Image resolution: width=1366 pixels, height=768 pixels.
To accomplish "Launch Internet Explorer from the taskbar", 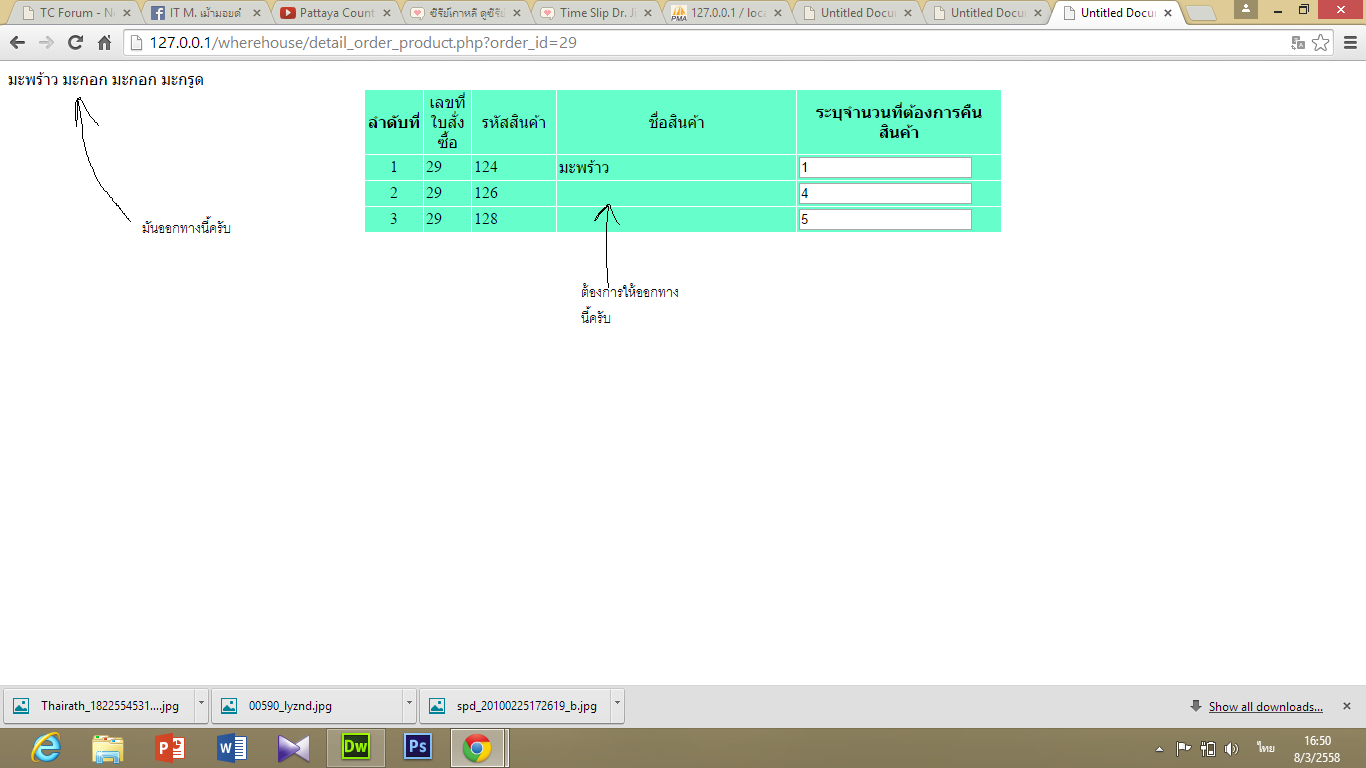I will pyautogui.click(x=46, y=747).
